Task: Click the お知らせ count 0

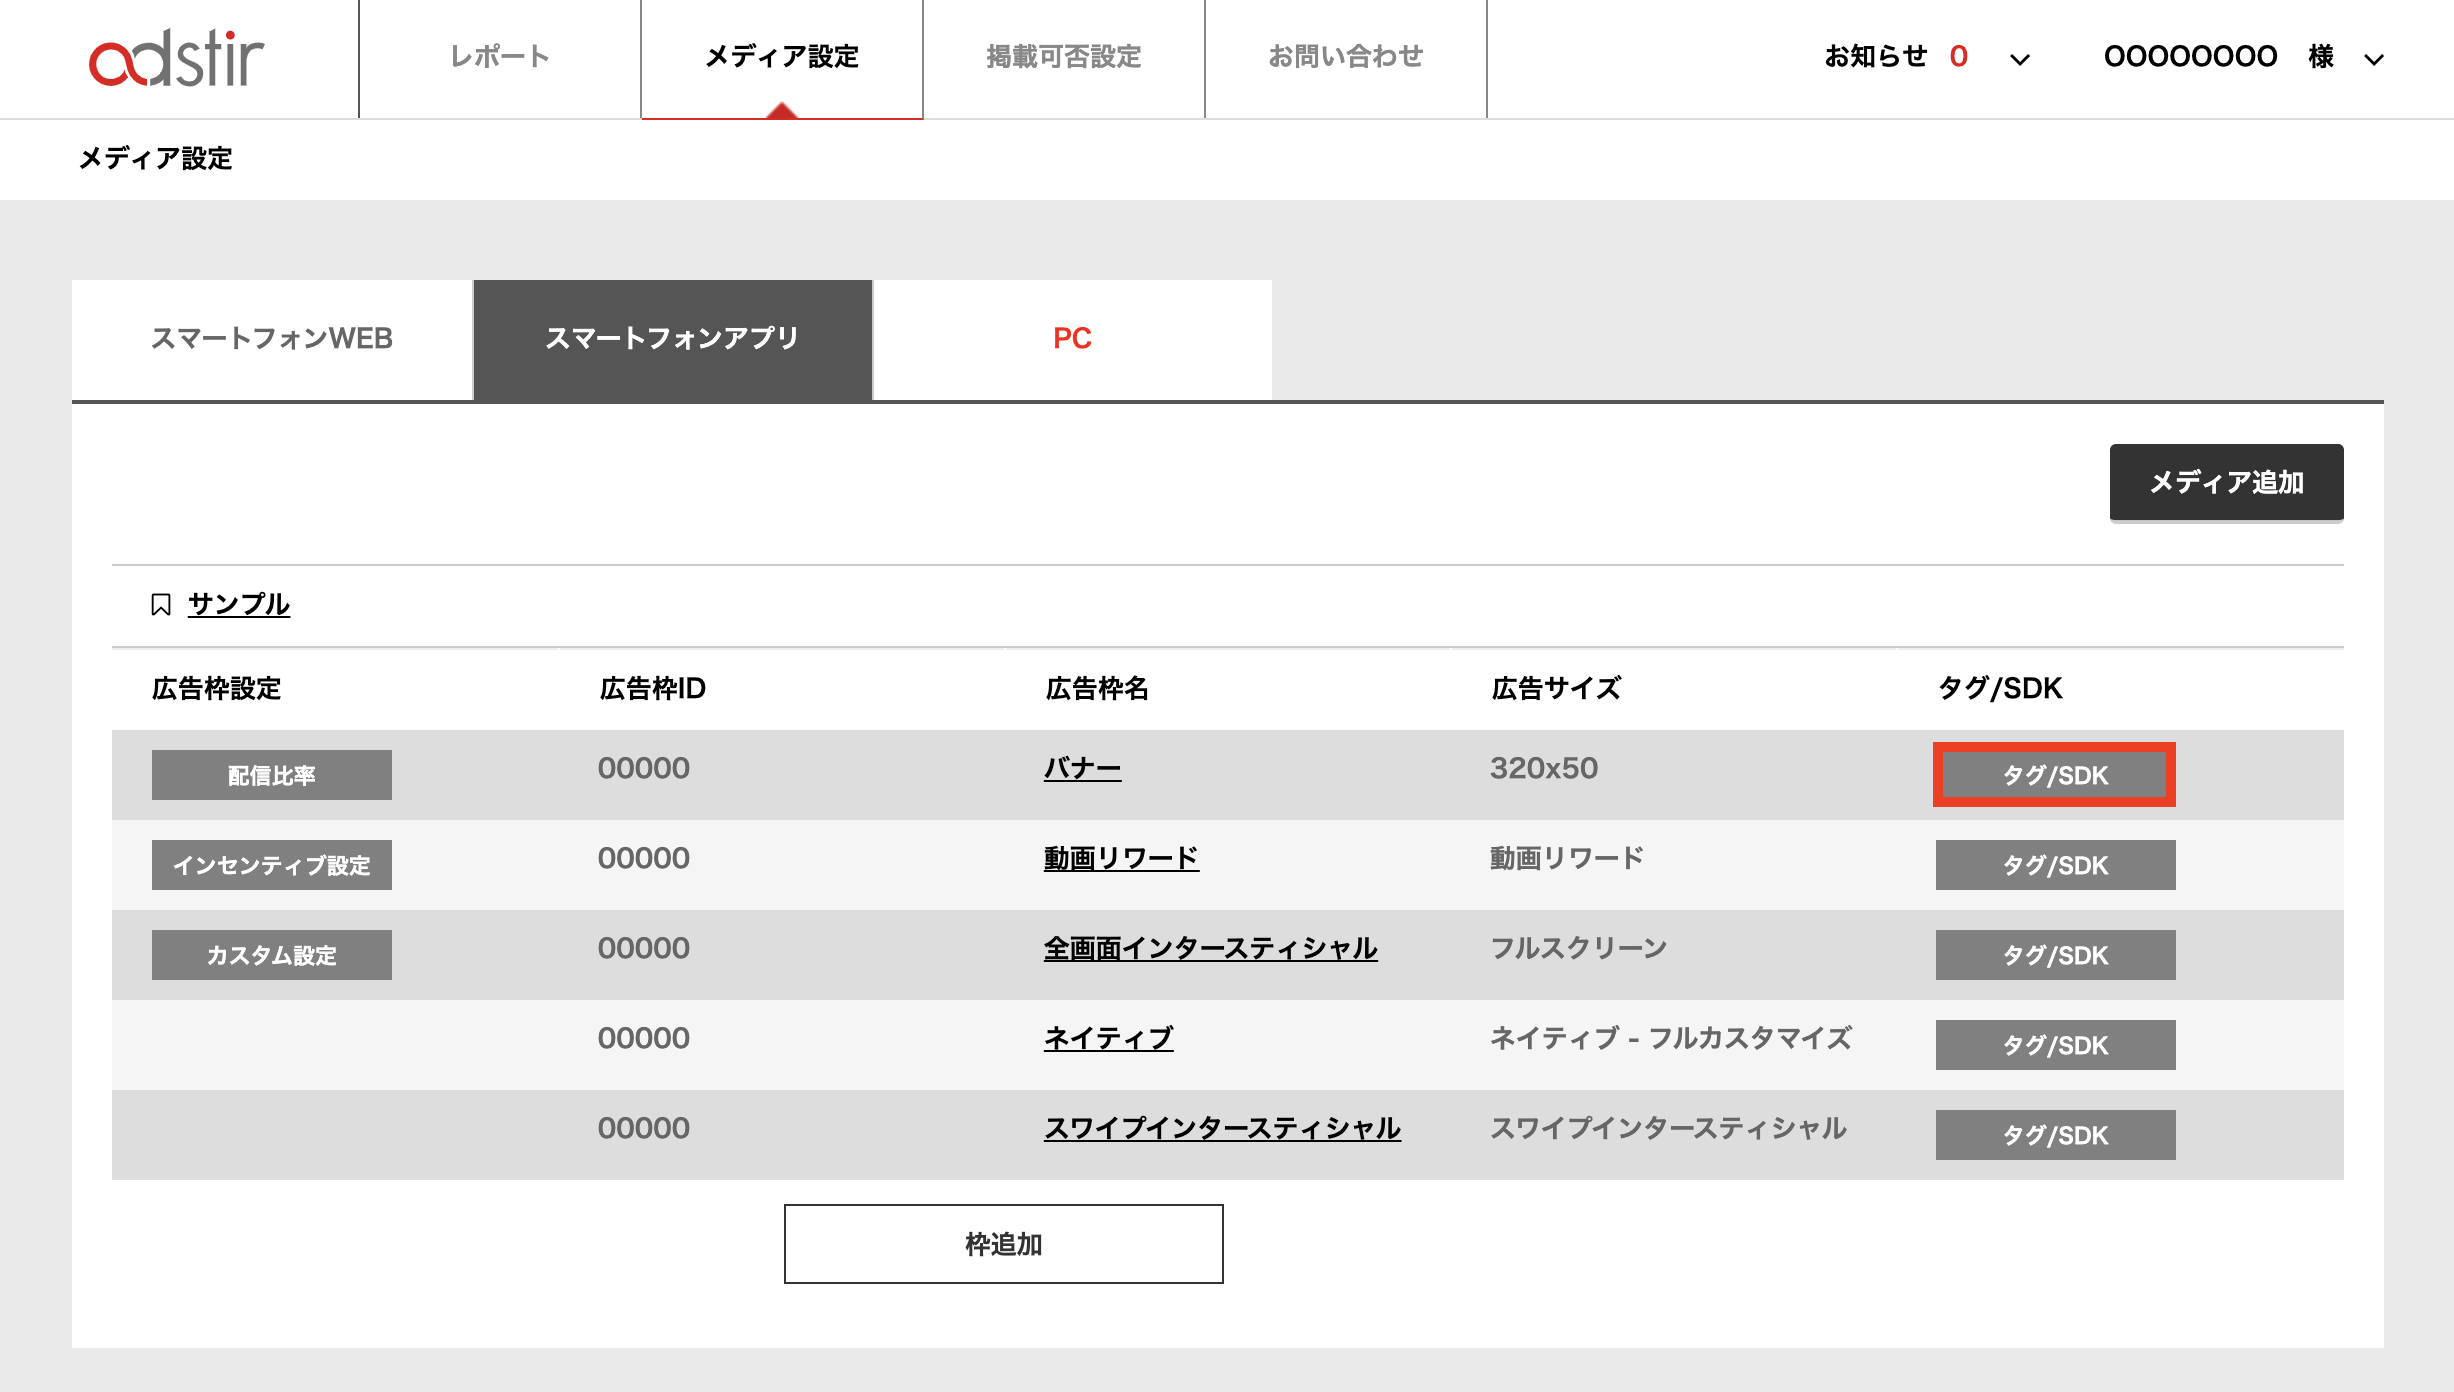Action: pyautogui.click(x=1958, y=56)
